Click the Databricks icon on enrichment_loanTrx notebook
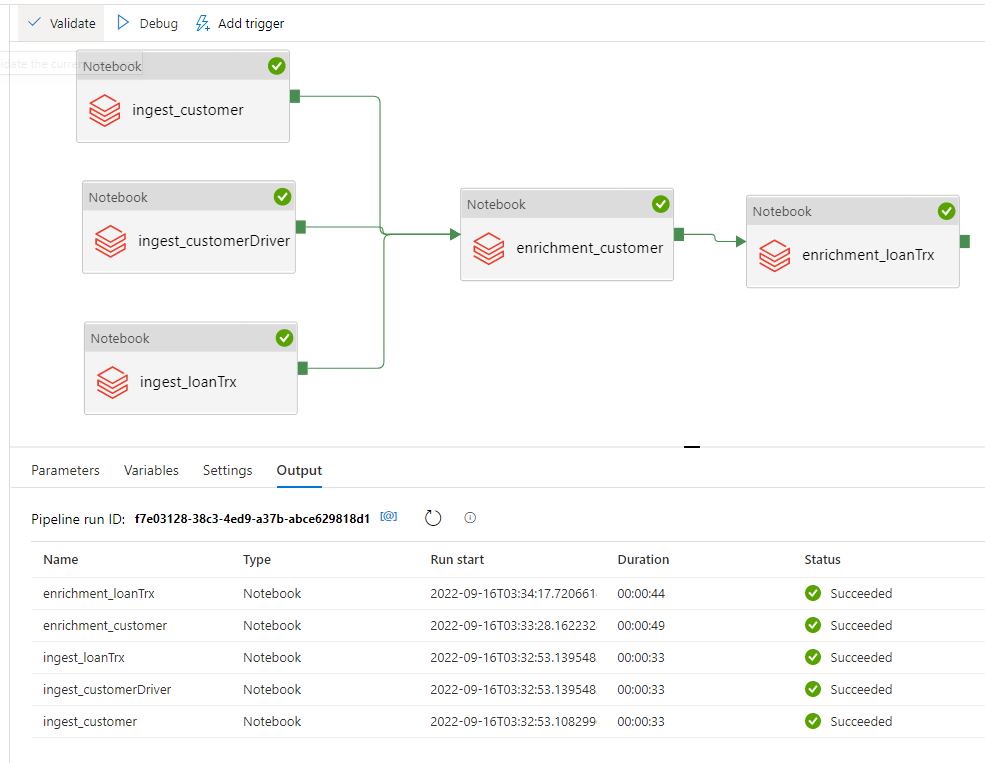The height and width of the screenshot is (763, 985). pyautogui.click(x=775, y=256)
